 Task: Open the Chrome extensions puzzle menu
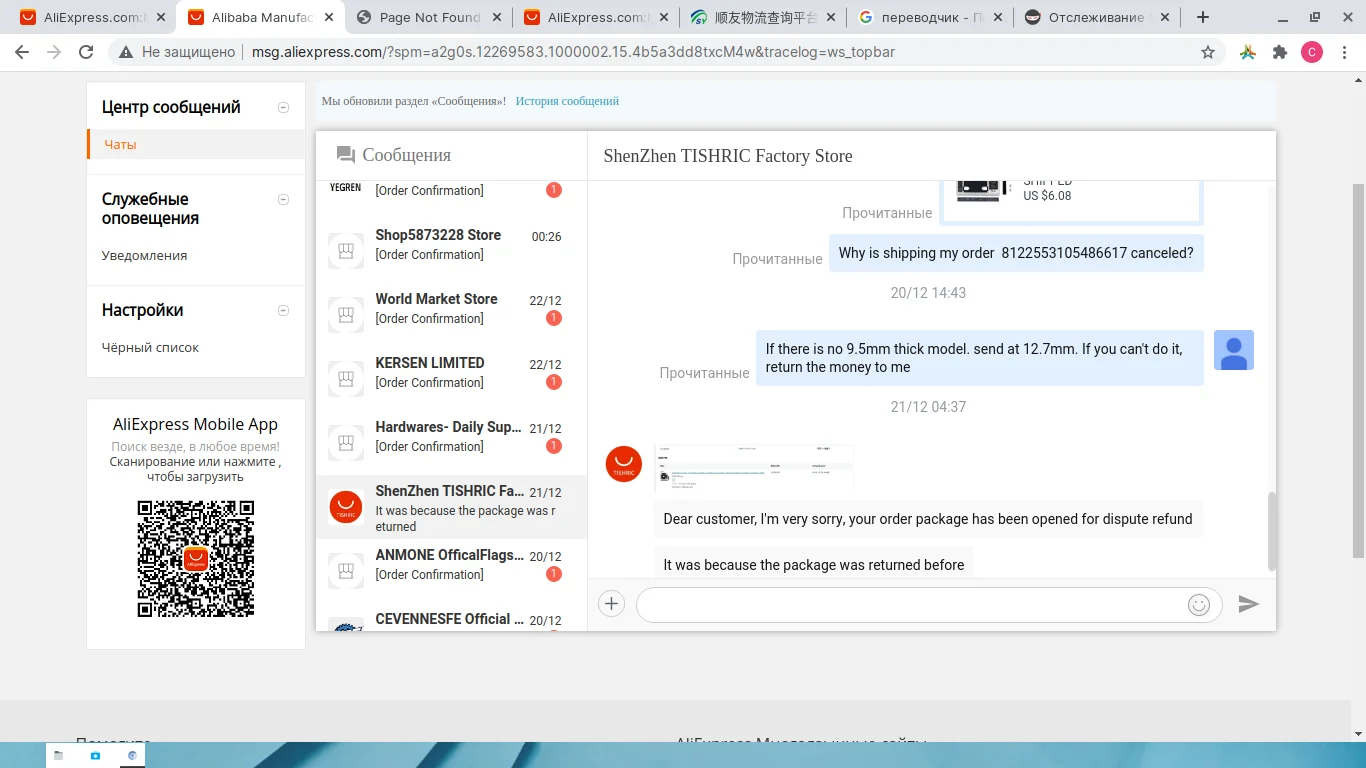[1280, 52]
